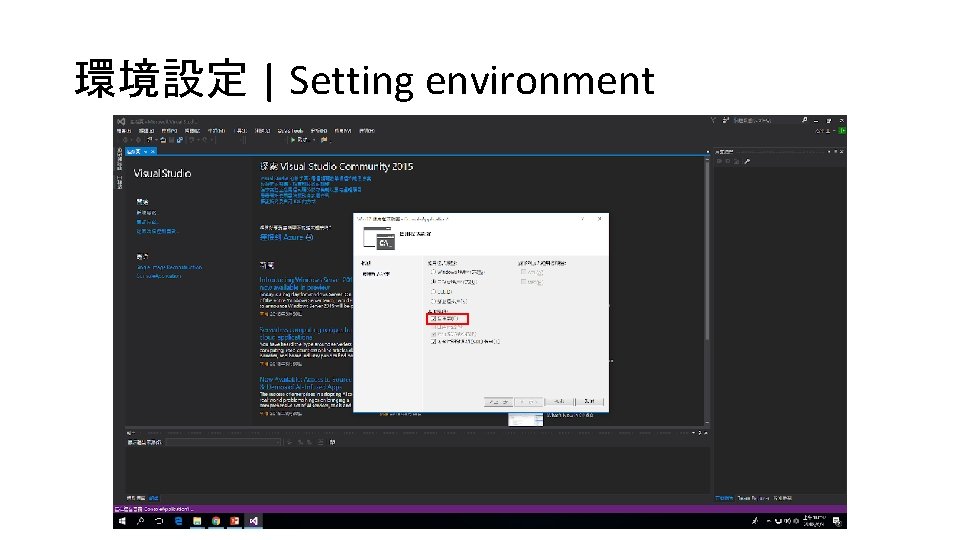Click the MFC common header checkbox

coord(523,282)
